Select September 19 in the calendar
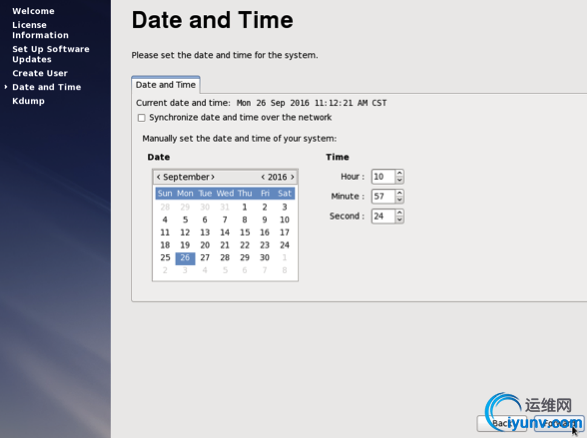Viewport: 588px width, 439px height. coord(185,245)
